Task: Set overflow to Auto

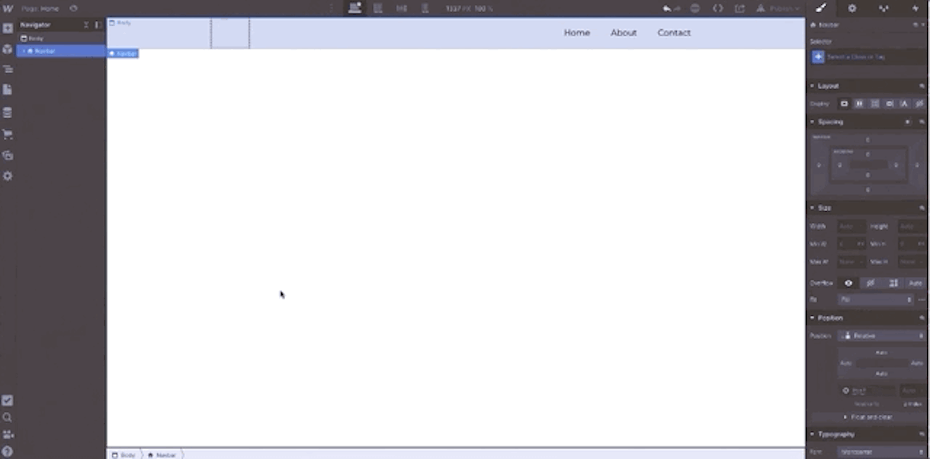Action: click(914, 283)
